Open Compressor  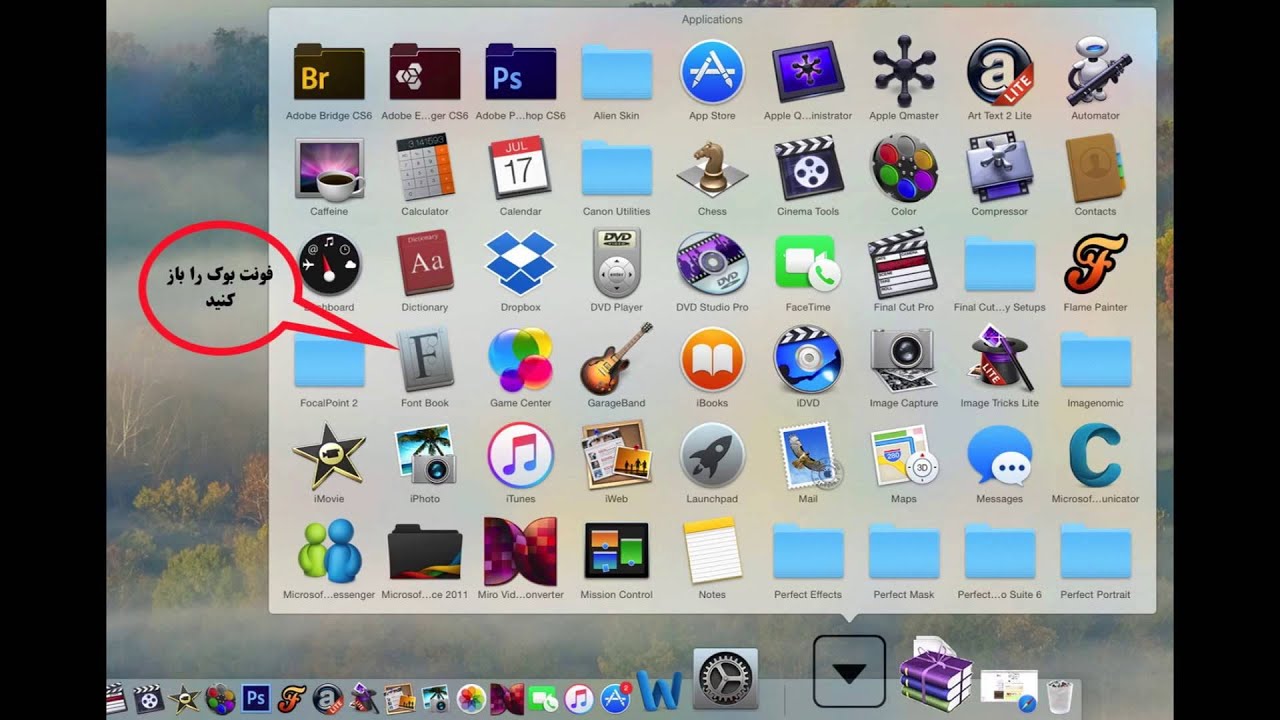click(1000, 168)
